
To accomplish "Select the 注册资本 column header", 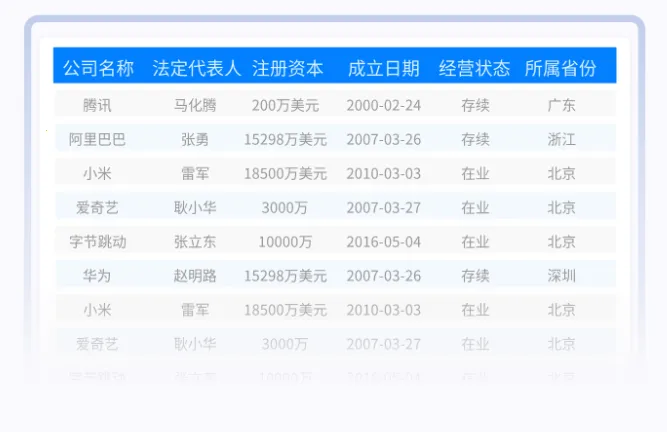I will (288, 68).
